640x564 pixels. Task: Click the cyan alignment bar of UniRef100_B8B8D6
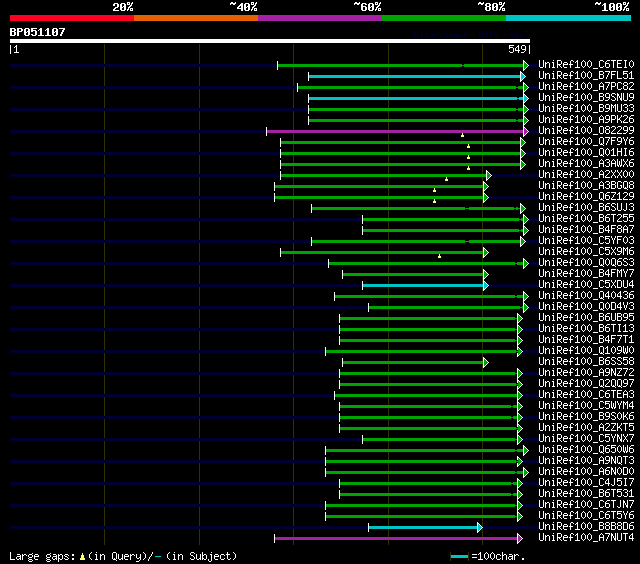pyautogui.click(x=423, y=528)
